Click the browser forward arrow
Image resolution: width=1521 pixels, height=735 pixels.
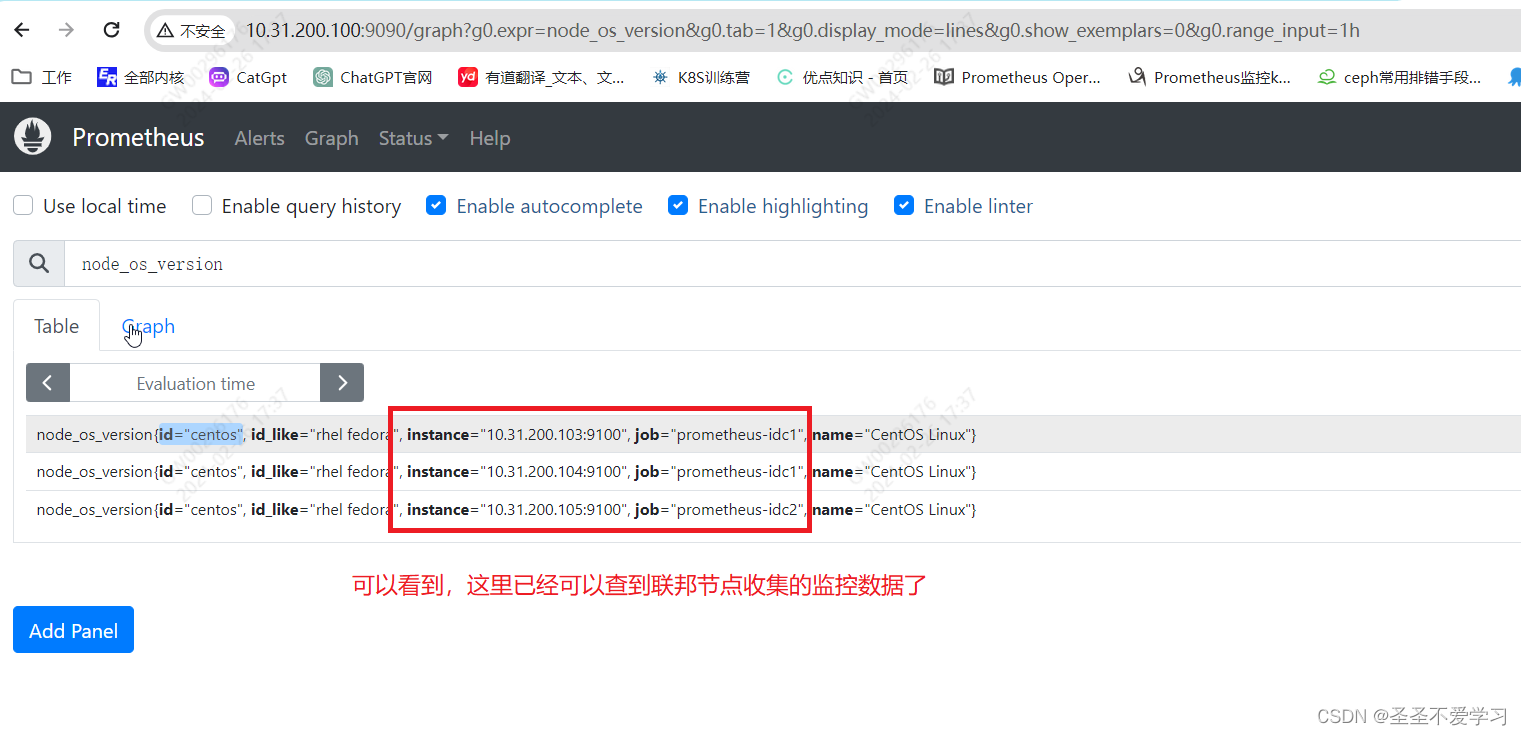[67, 30]
